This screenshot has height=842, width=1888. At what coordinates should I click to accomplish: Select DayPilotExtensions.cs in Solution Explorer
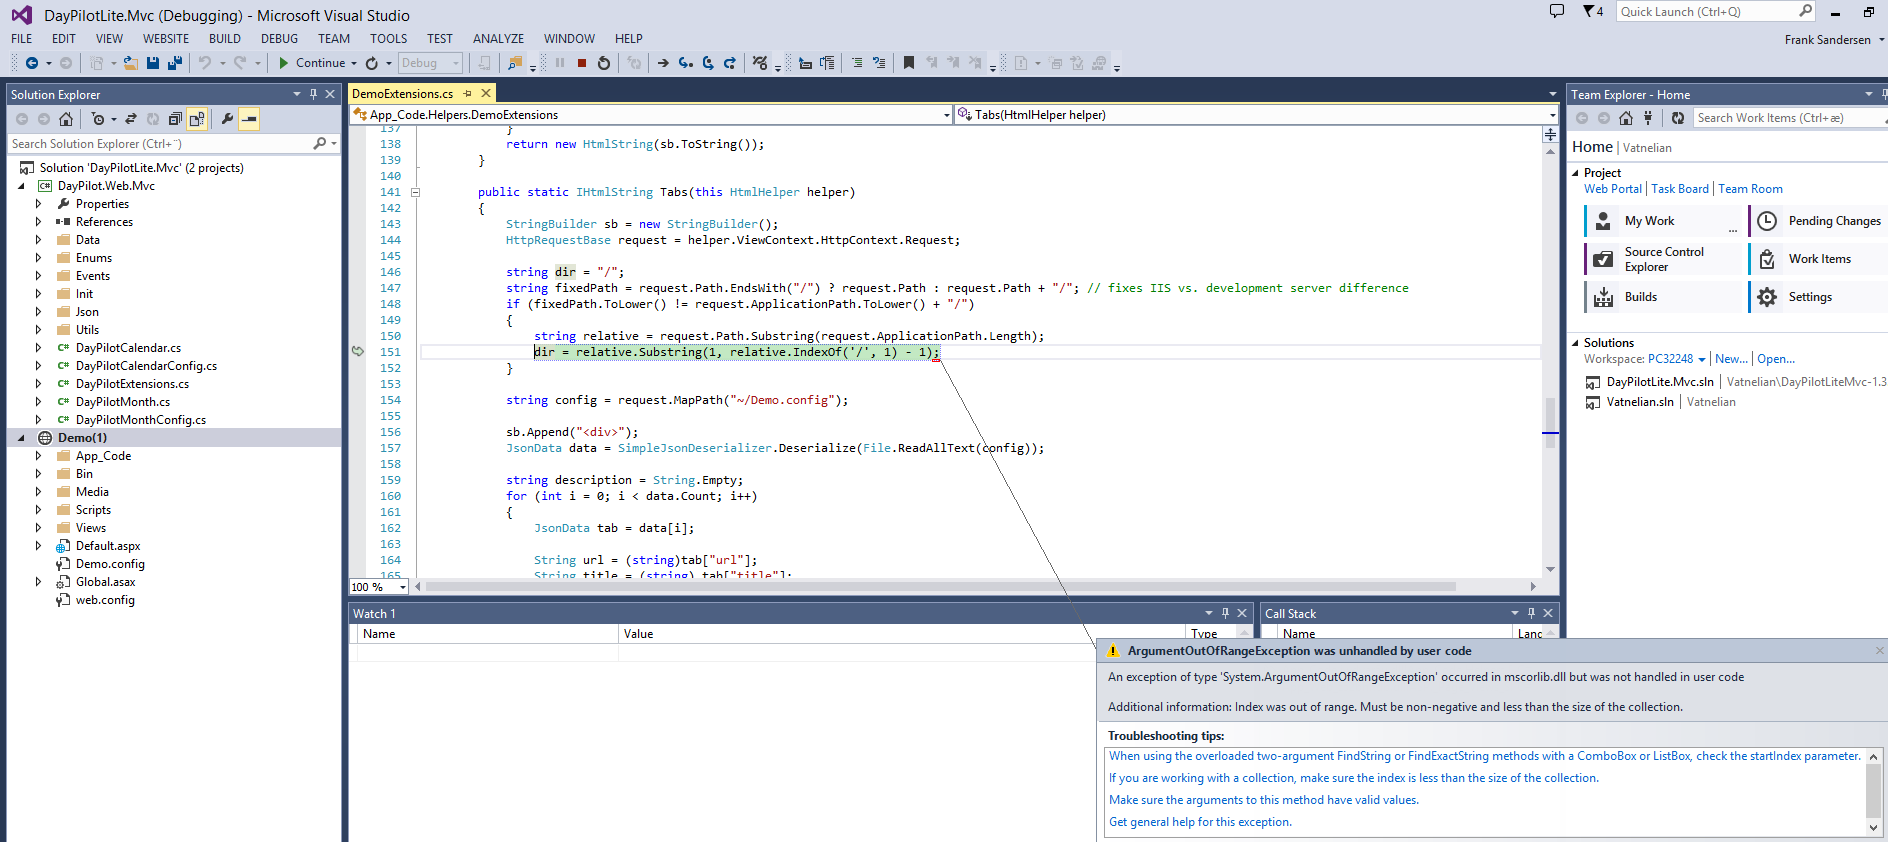(x=132, y=384)
